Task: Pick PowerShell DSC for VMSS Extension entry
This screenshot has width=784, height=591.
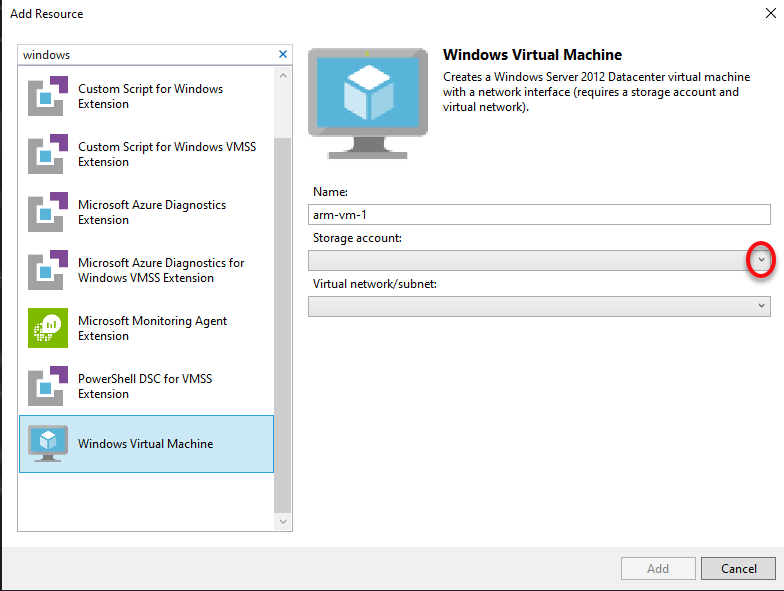Action: [145, 386]
